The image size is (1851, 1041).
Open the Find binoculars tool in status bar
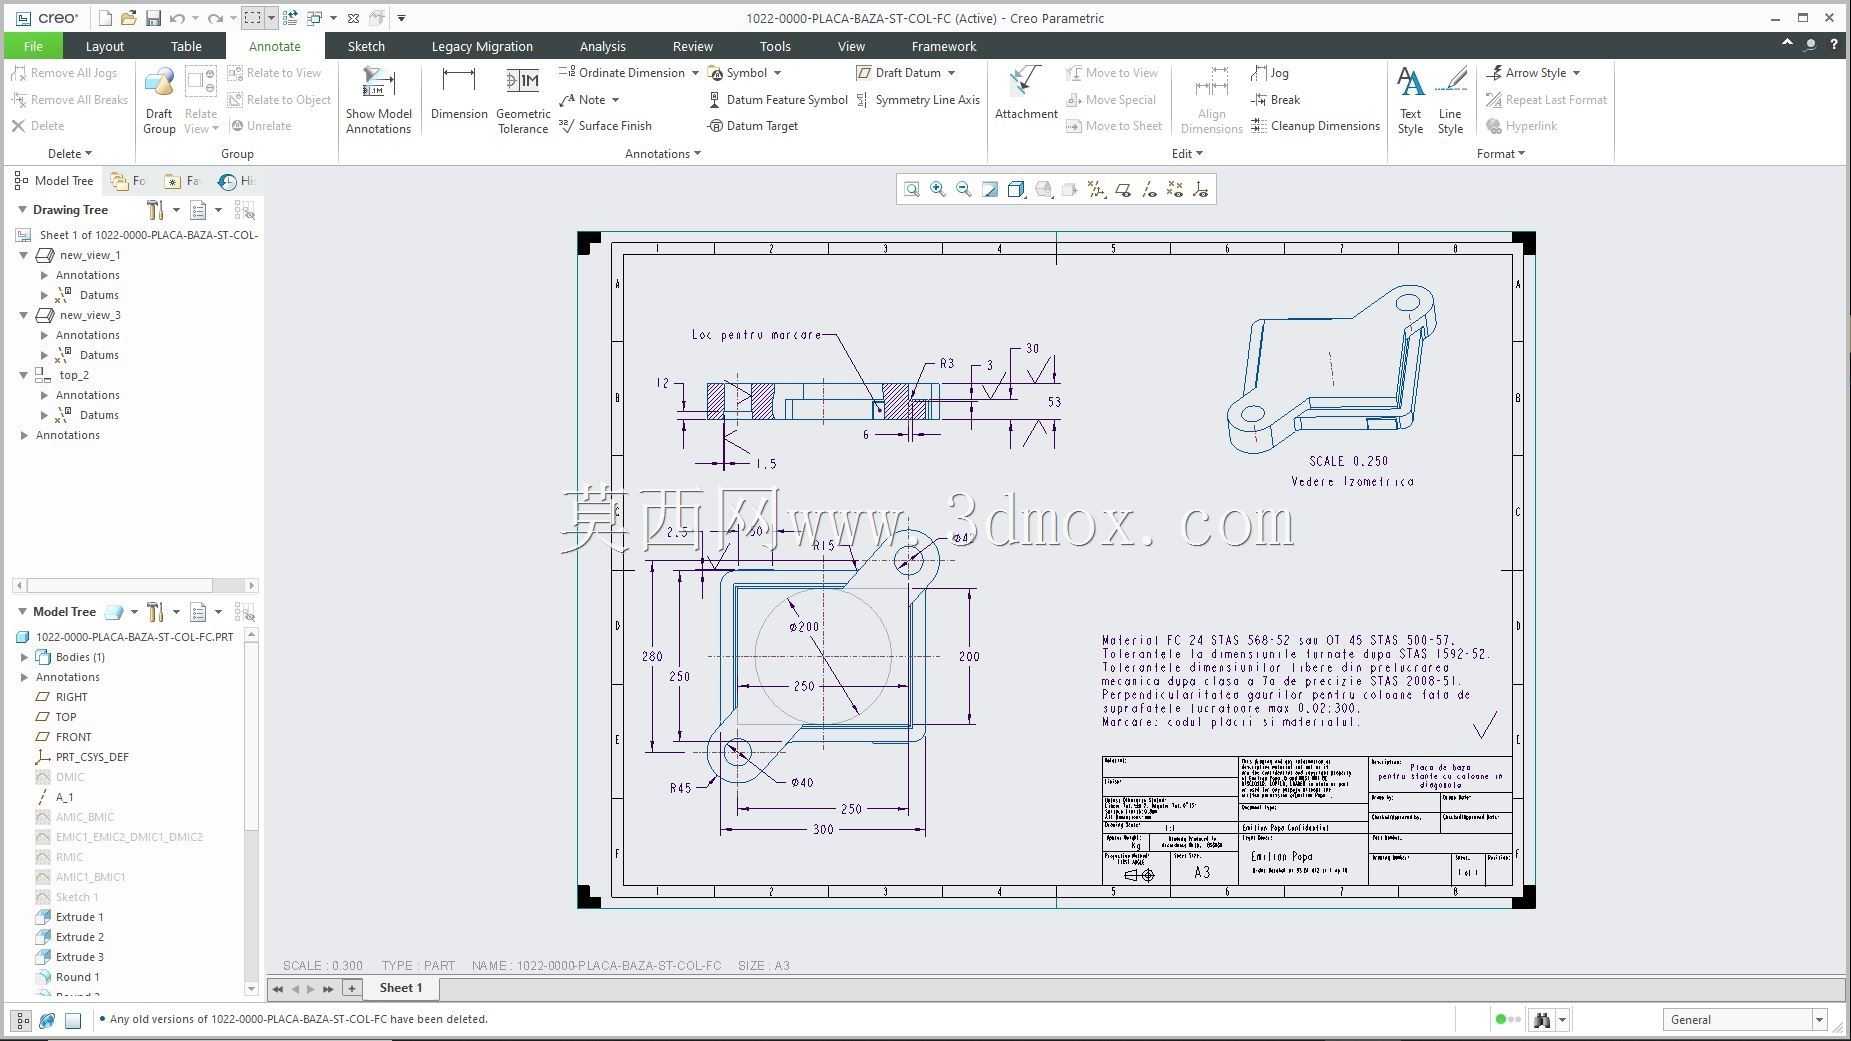tap(1542, 1020)
